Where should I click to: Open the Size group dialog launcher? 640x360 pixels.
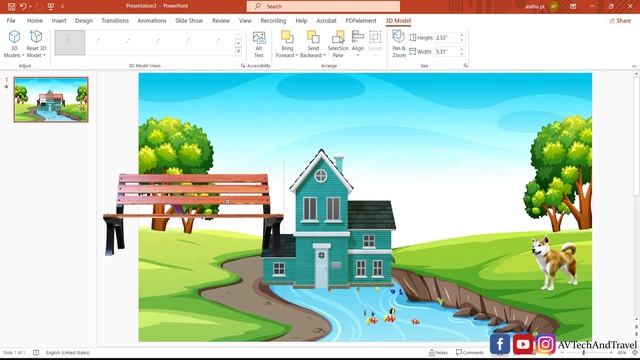[x=466, y=66]
